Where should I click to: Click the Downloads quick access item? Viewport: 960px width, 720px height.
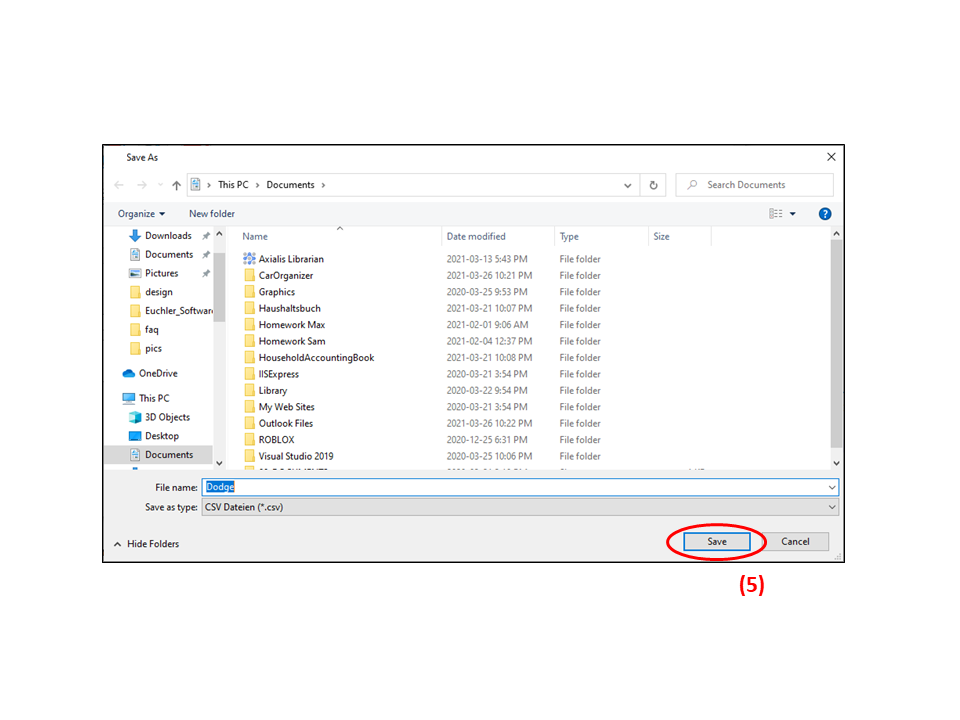coord(167,236)
